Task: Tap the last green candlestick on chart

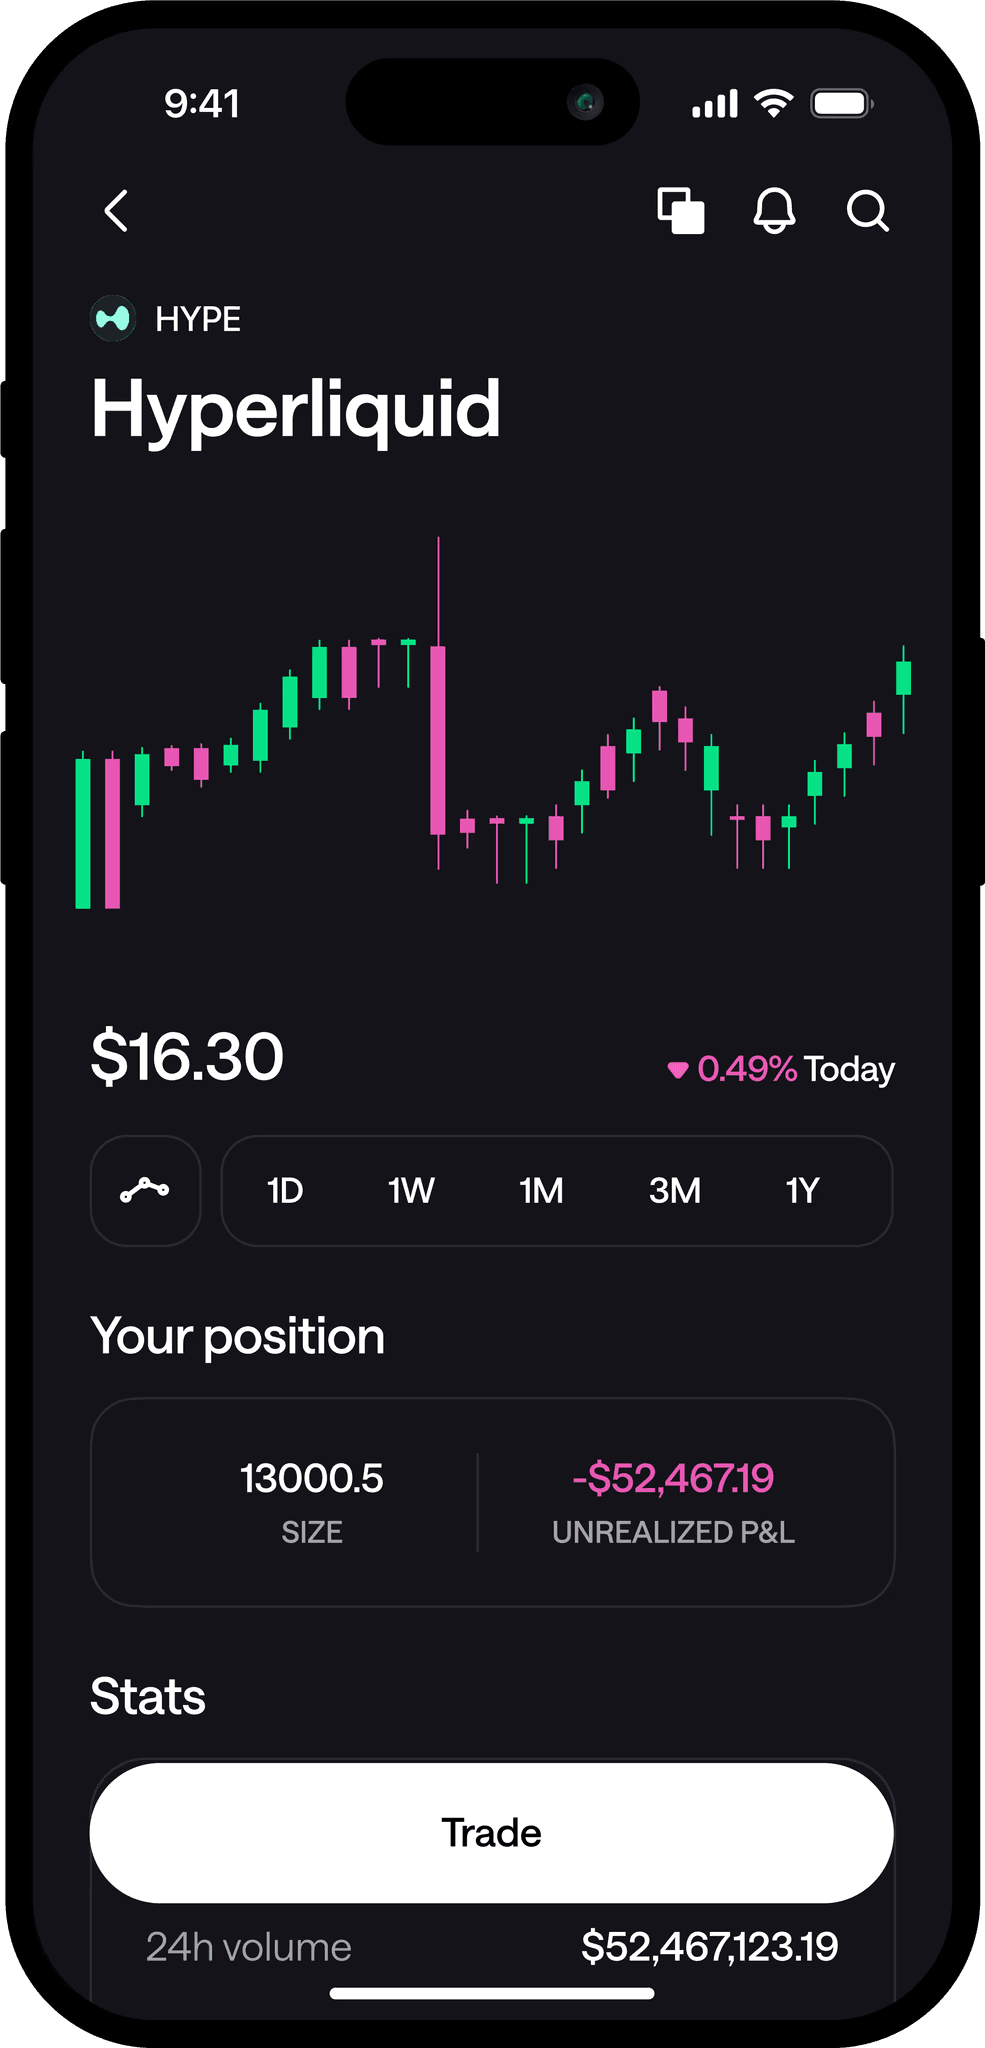Action: [x=903, y=678]
